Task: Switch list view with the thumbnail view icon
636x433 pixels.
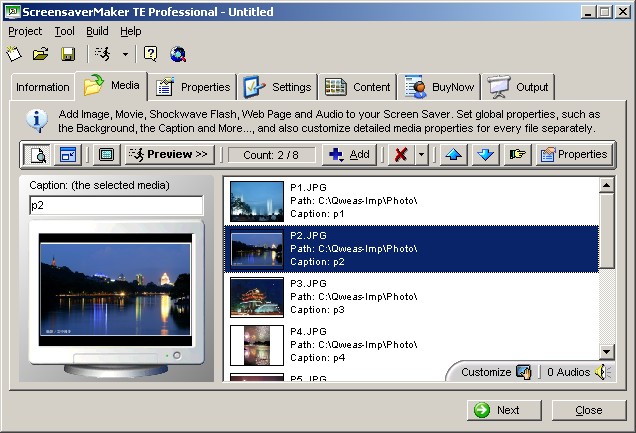Action: point(106,154)
